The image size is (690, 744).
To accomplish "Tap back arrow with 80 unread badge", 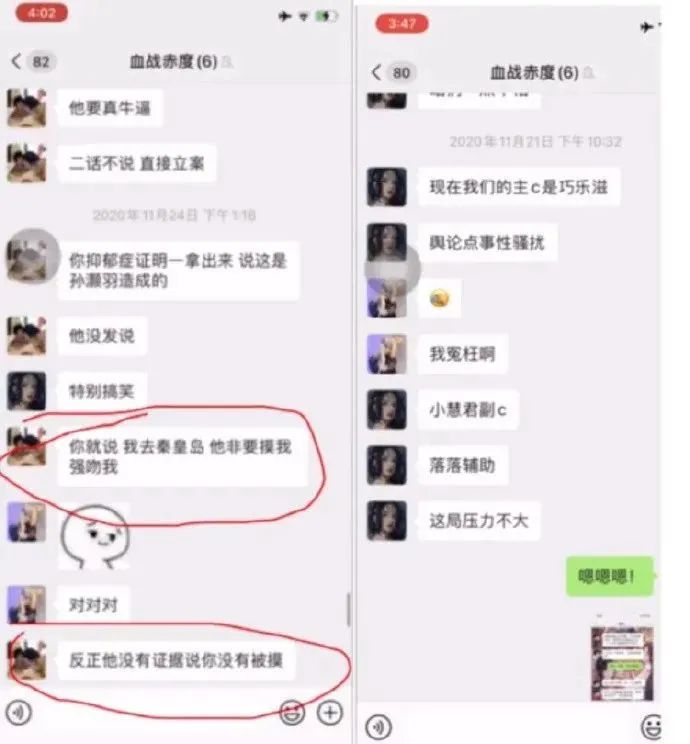I will click(x=392, y=72).
